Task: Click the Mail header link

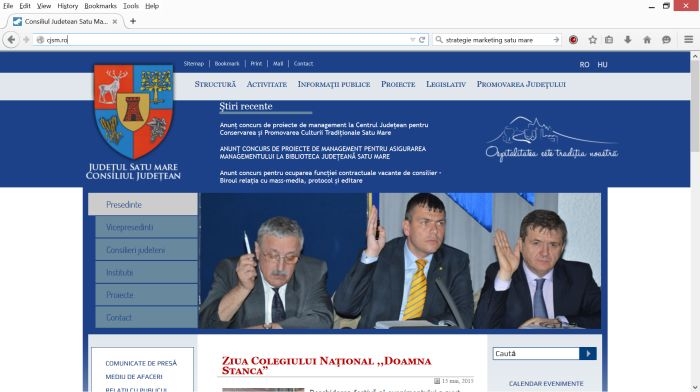Action: click(278, 63)
